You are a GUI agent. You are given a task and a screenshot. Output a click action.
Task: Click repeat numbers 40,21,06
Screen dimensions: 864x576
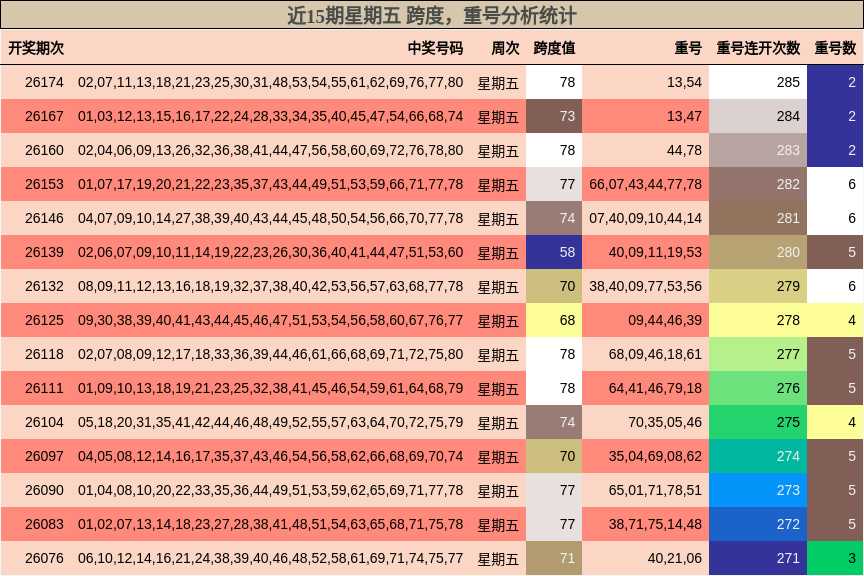click(674, 558)
